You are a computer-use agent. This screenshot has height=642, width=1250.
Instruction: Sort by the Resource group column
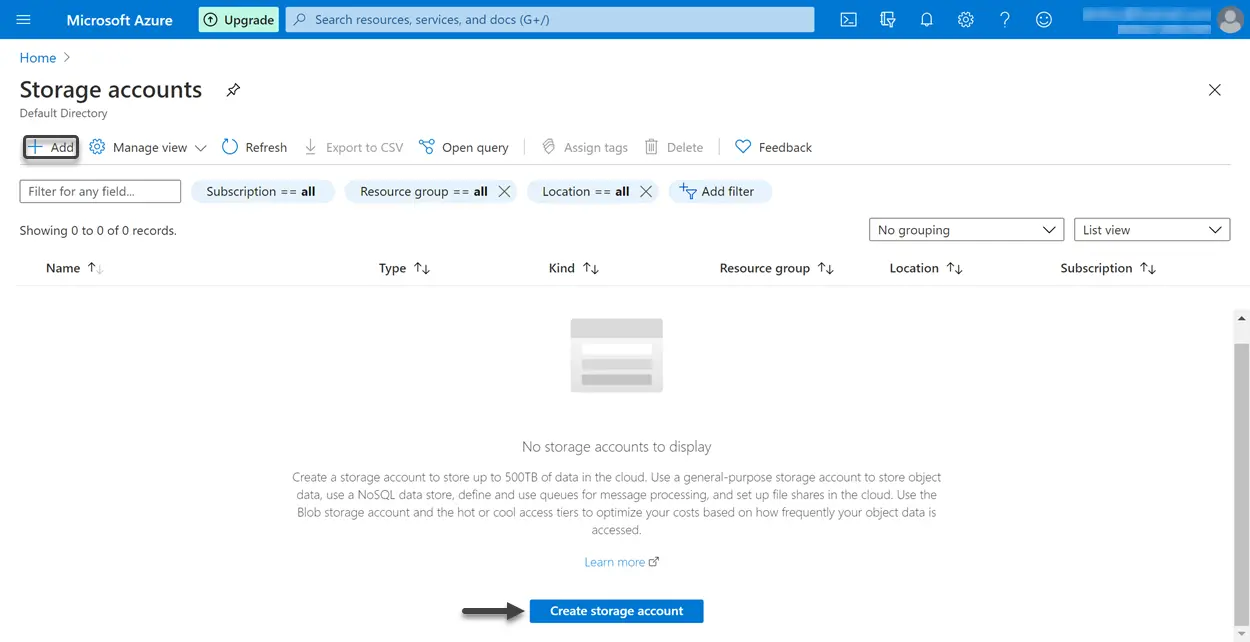(x=777, y=268)
